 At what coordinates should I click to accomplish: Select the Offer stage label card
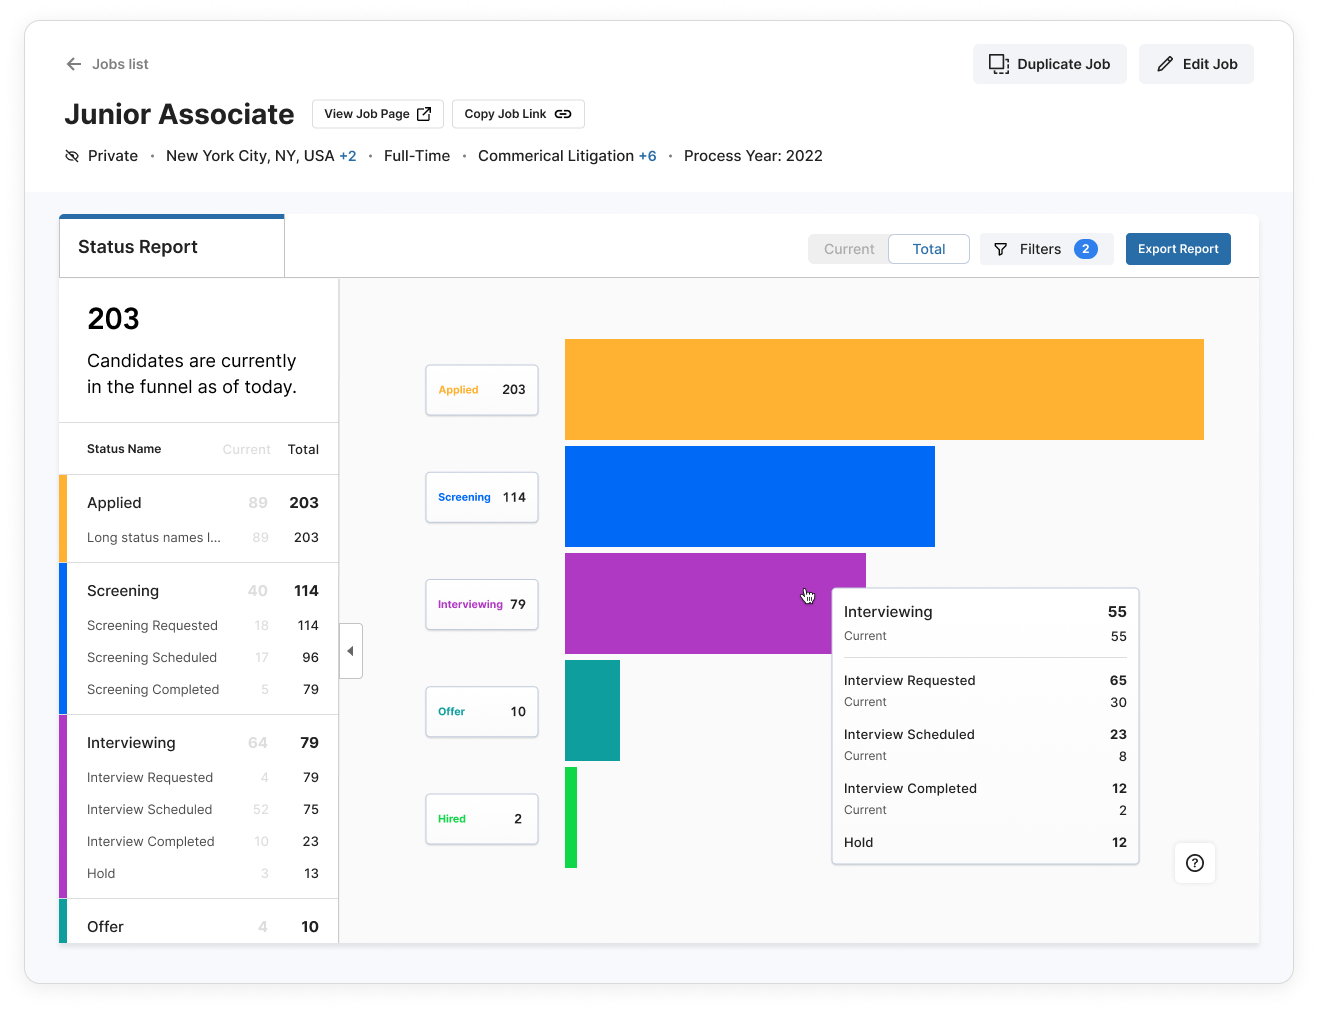pyautogui.click(x=481, y=711)
